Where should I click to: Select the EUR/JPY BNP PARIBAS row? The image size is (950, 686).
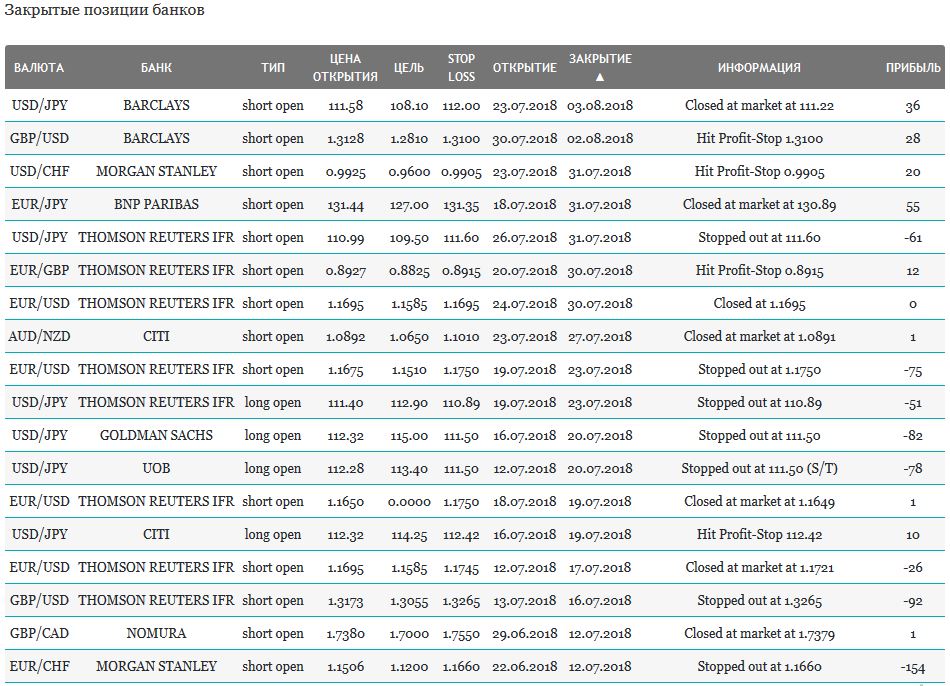(475, 205)
